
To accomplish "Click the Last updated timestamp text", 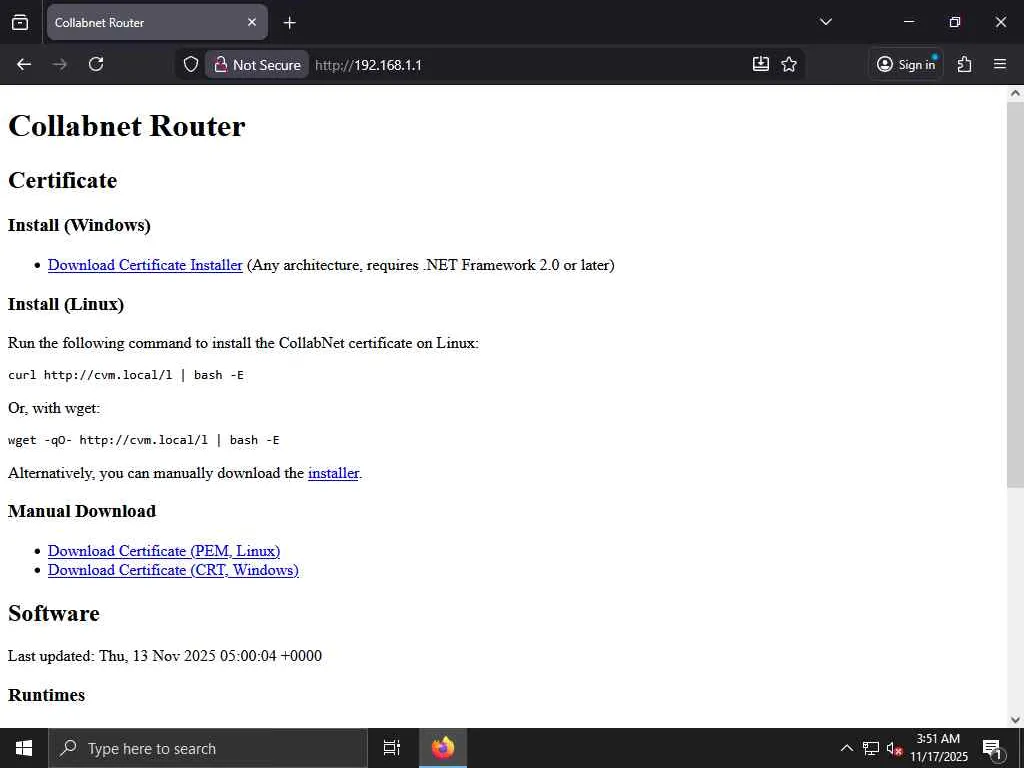I will click(x=165, y=656).
